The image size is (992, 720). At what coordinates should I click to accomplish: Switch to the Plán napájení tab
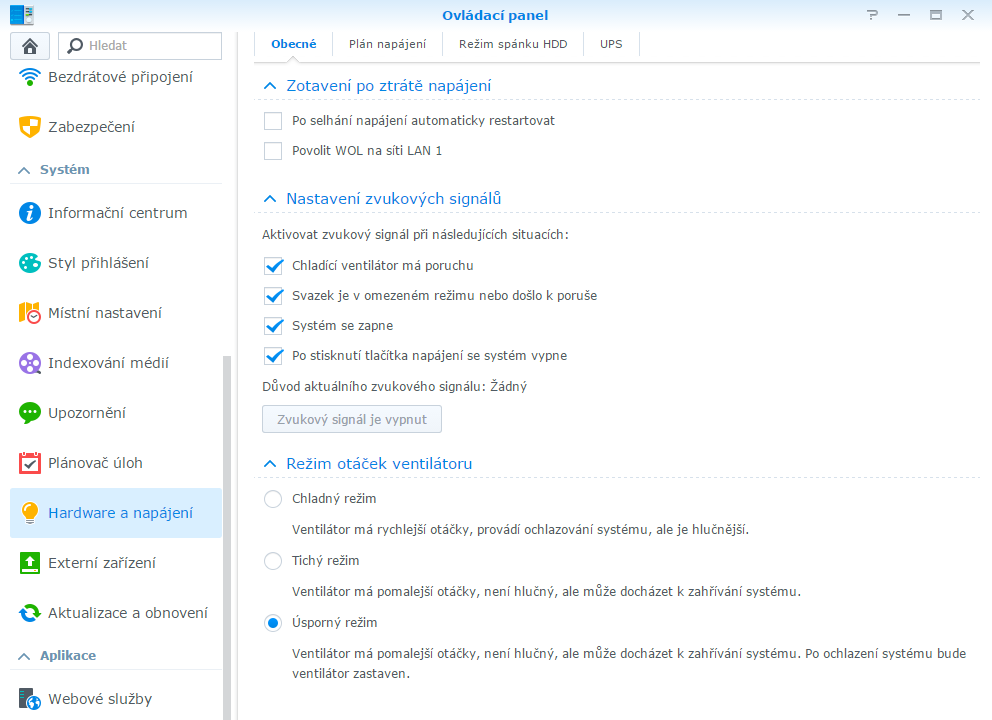387,44
